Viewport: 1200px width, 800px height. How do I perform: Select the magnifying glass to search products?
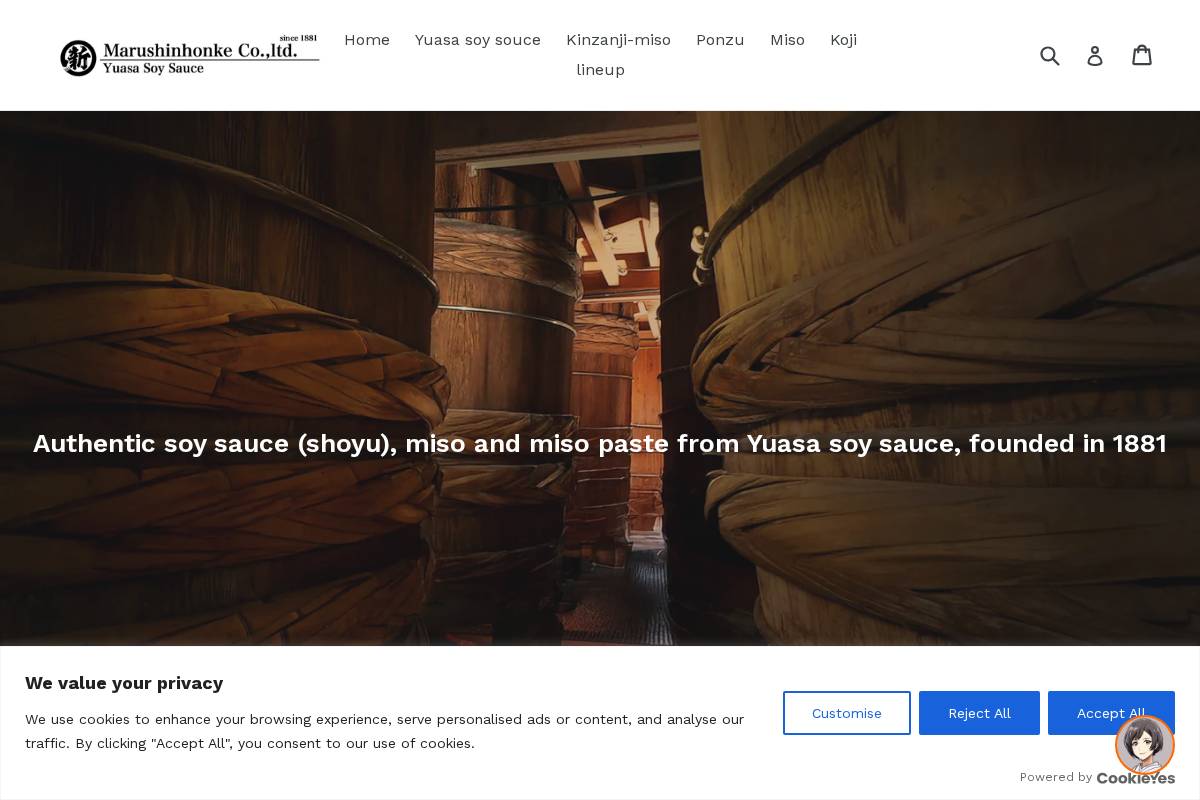point(1050,55)
